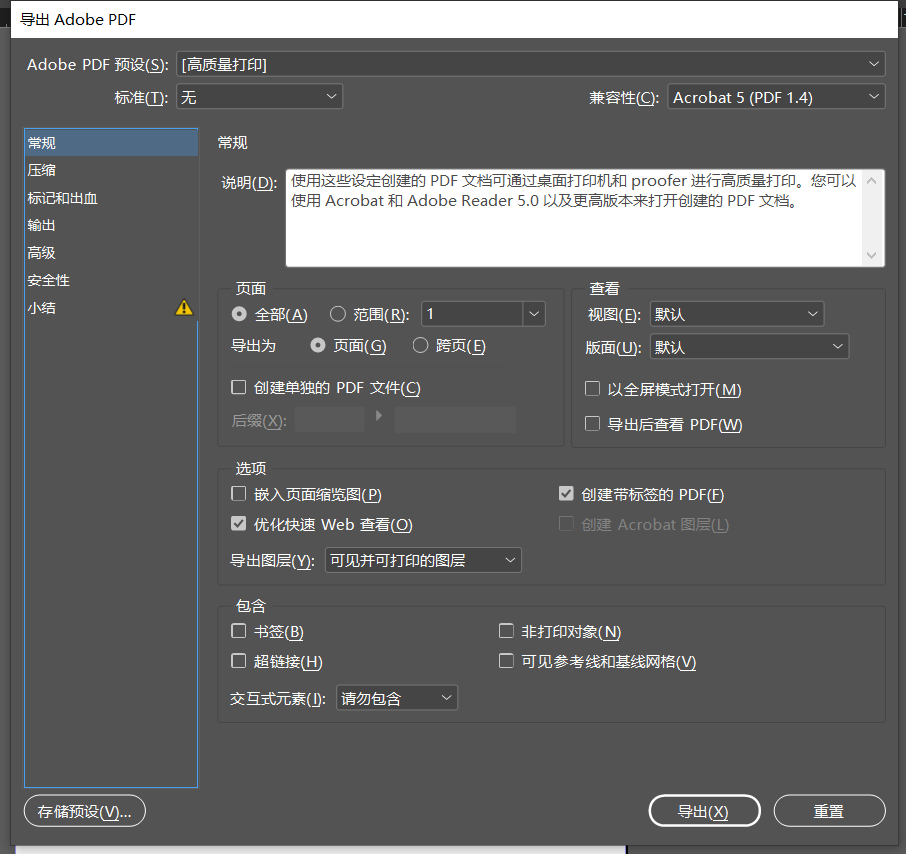Enable the 超链接 include checkbox
This screenshot has width=906, height=854.
pyautogui.click(x=239, y=661)
